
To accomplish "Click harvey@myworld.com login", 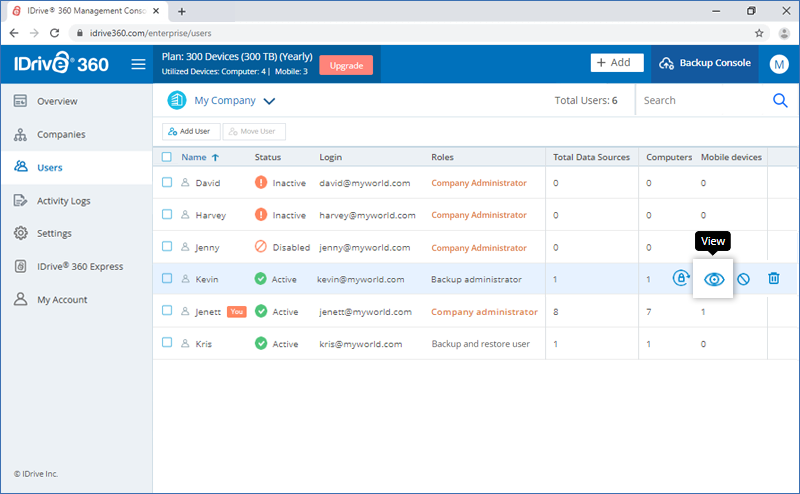I will pos(367,215).
